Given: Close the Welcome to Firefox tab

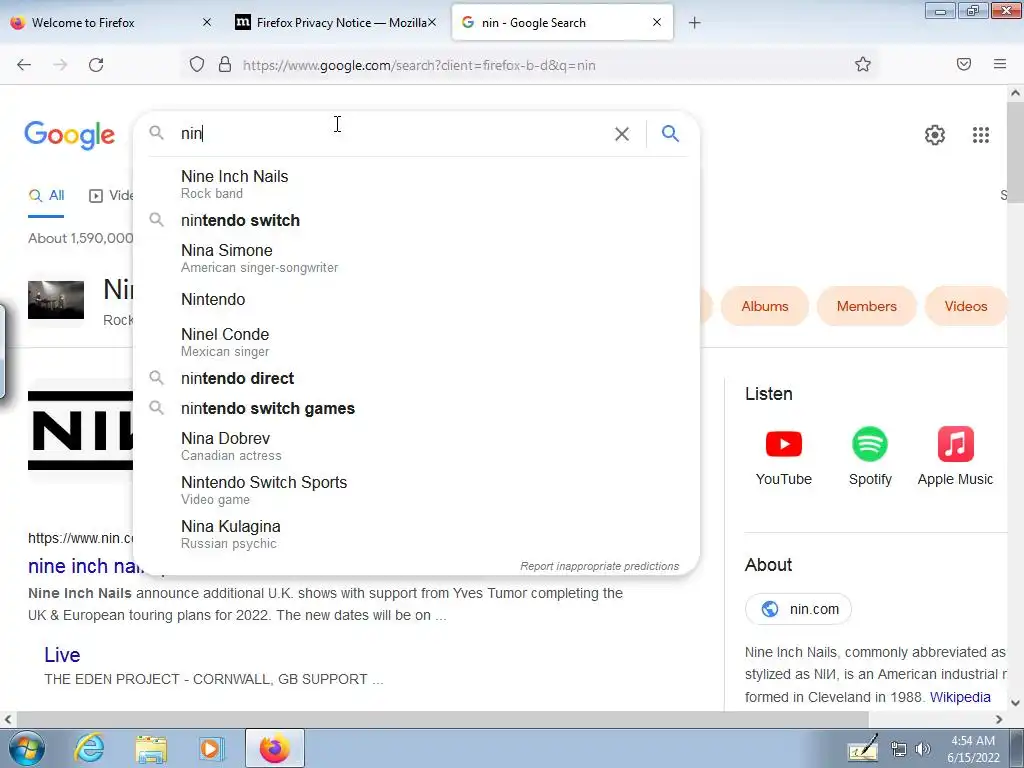Looking at the screenshot, I should pos(207,22).
